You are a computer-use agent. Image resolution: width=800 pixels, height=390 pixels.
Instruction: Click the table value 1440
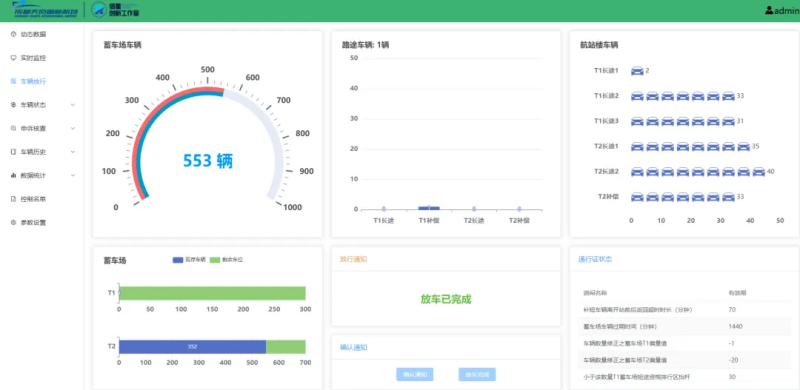pyautogui.click(x=736, y=327)
